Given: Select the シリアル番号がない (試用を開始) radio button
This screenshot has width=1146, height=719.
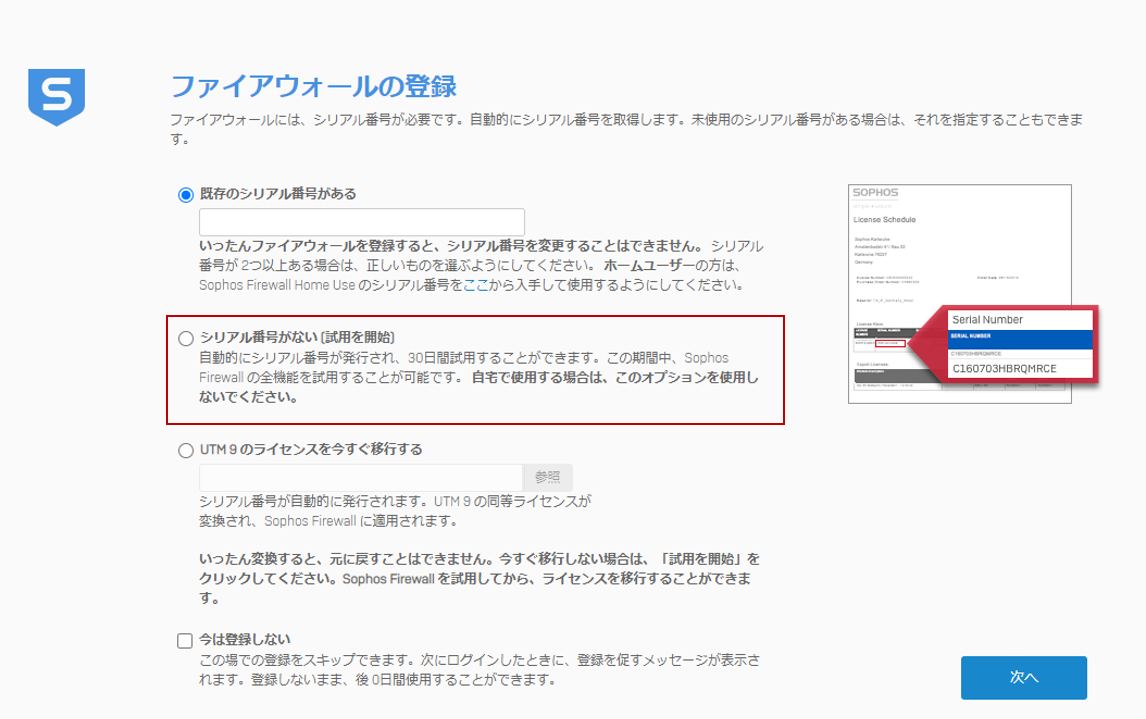Looking at the screenshot, I should click(186, 338).
